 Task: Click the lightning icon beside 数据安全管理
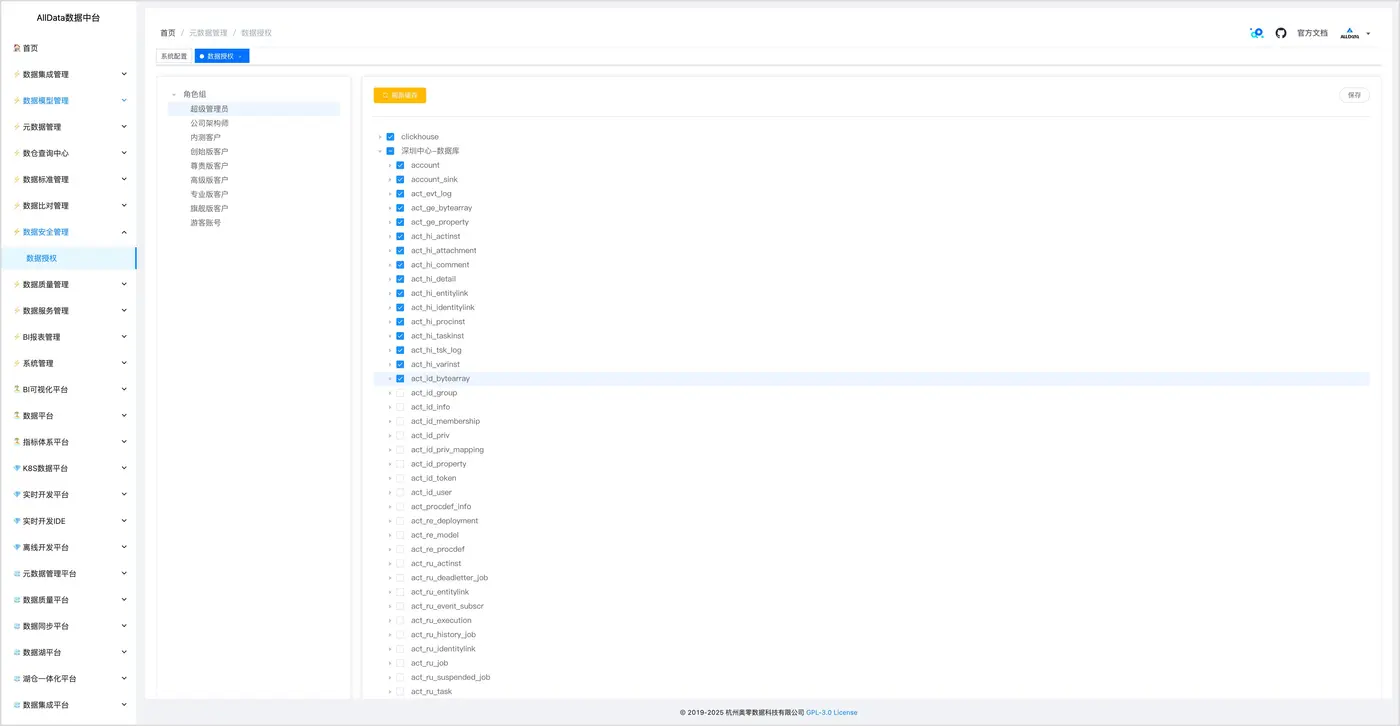coord(16,232)
